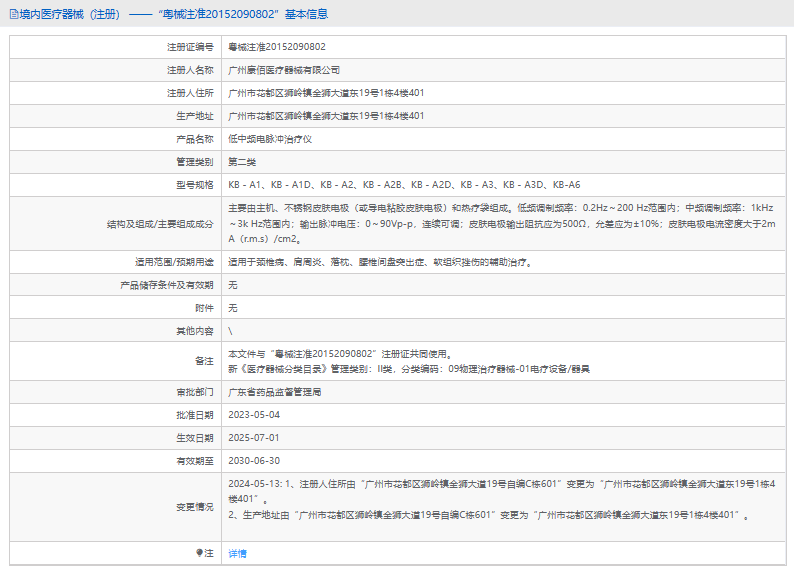Click the 注册人名称 label
The height and width of the screenshot is (571, 794).
coord(190,70)
